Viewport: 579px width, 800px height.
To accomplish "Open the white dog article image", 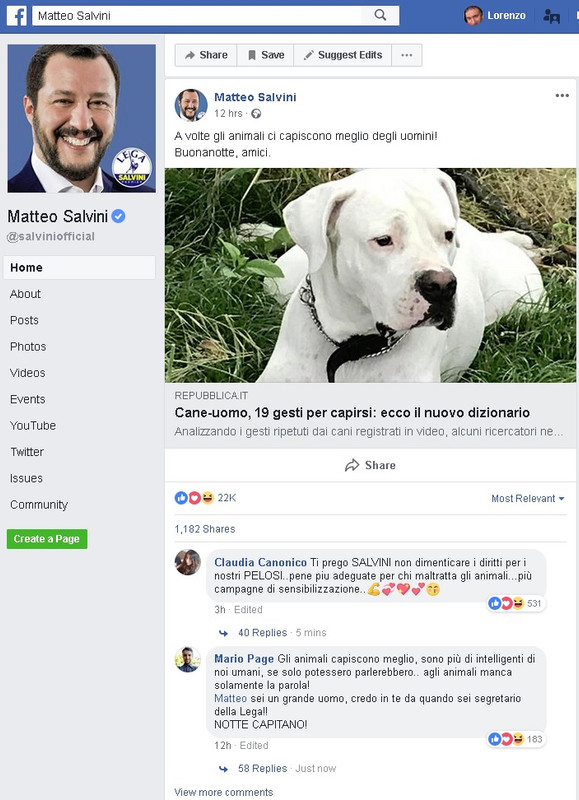I will (x=370, y=276).
